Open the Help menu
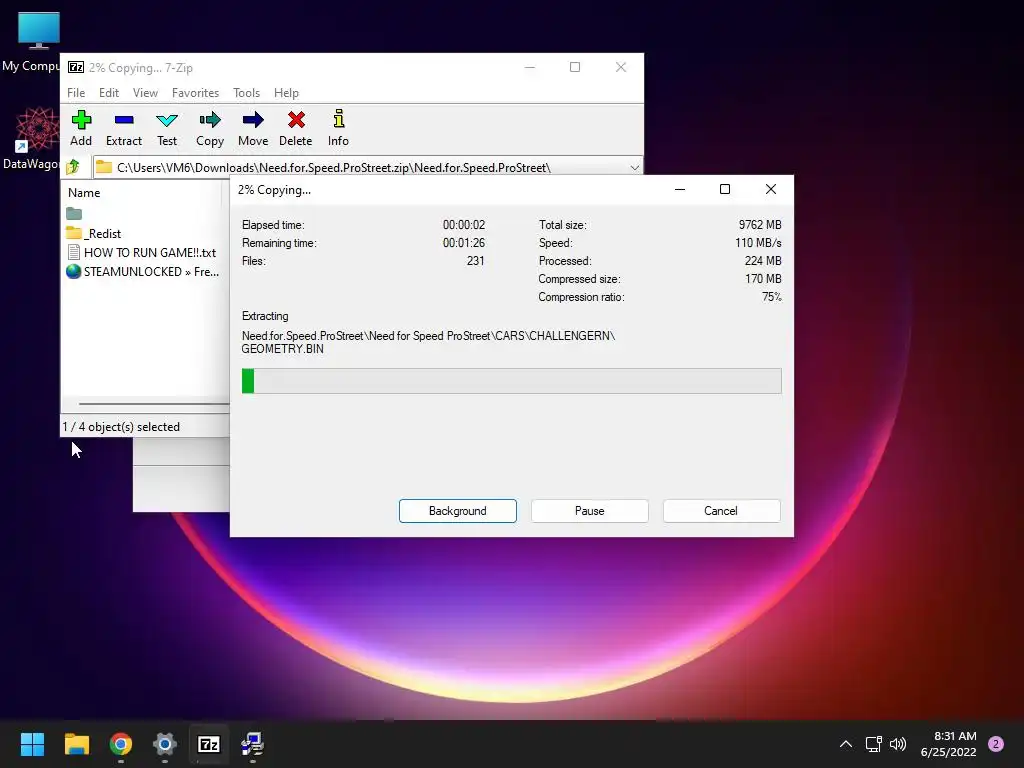The width and height of the screenshot is (1024, 768). click(x=286, y=93)
